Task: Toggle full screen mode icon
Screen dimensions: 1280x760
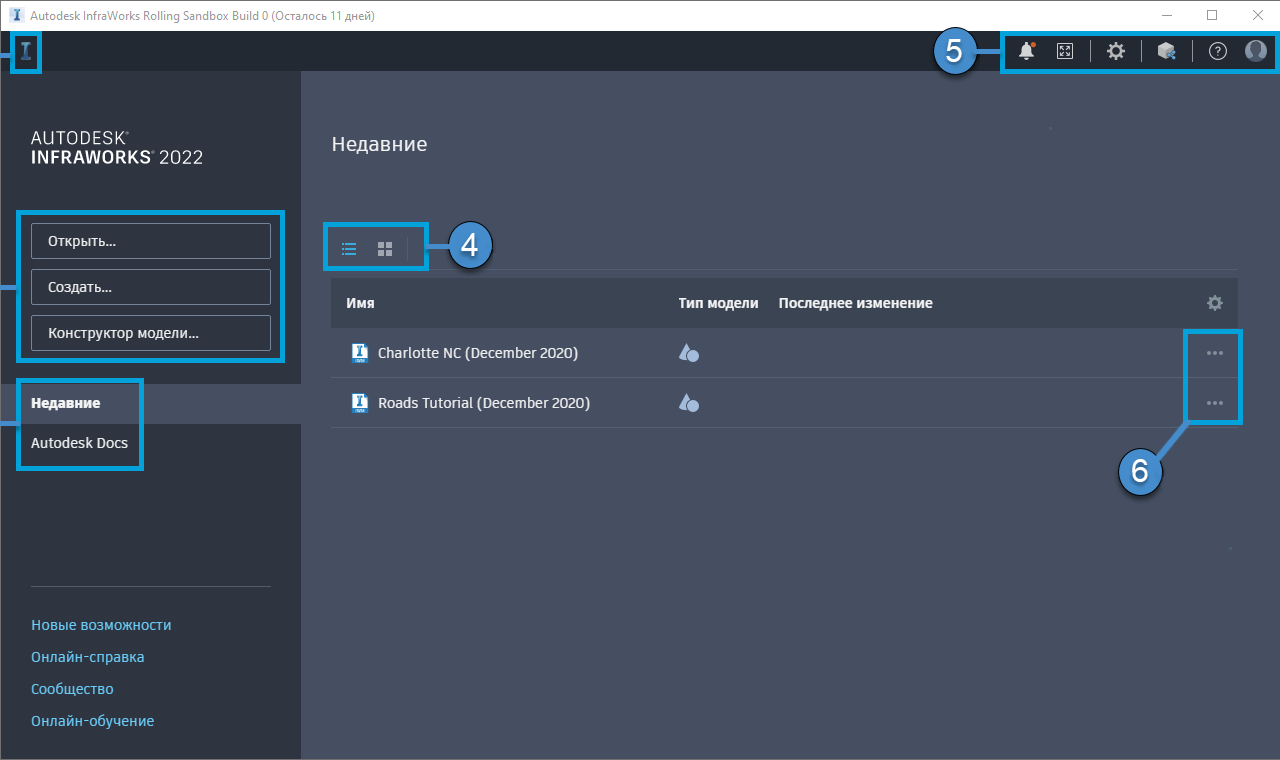Action: pyautogui.click(x=1065, y=51)
